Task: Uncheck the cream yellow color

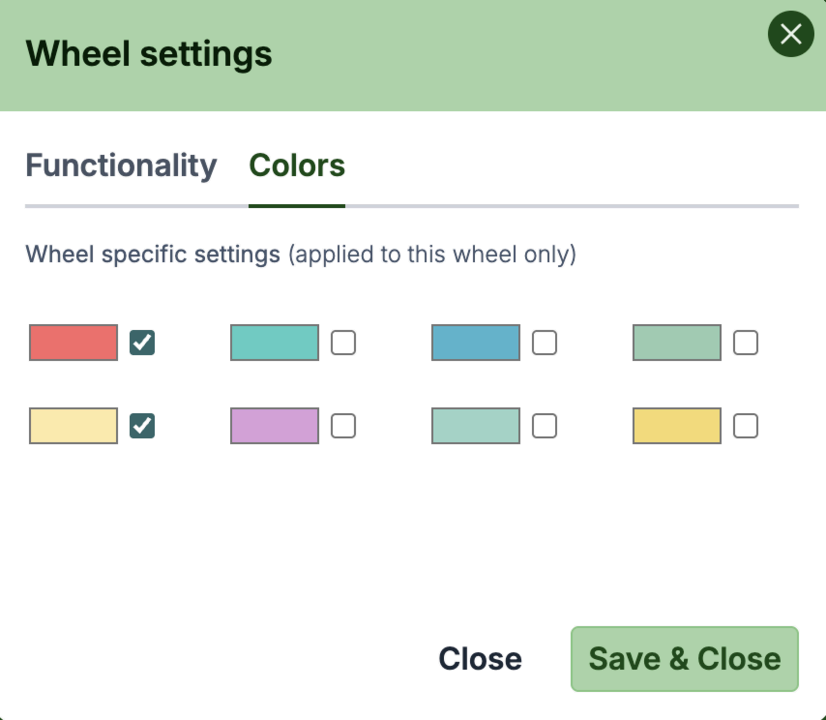Action: (x=142, y=426)
